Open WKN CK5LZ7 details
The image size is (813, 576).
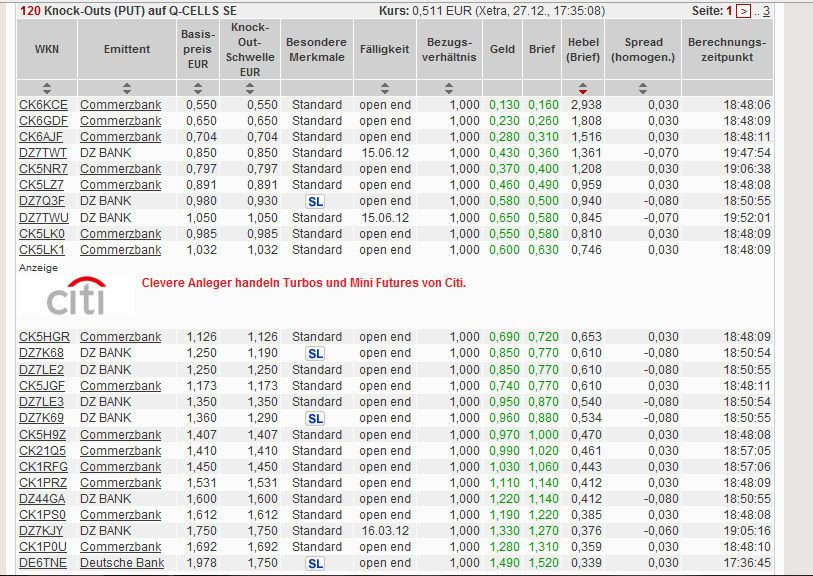tap(41, 185)
